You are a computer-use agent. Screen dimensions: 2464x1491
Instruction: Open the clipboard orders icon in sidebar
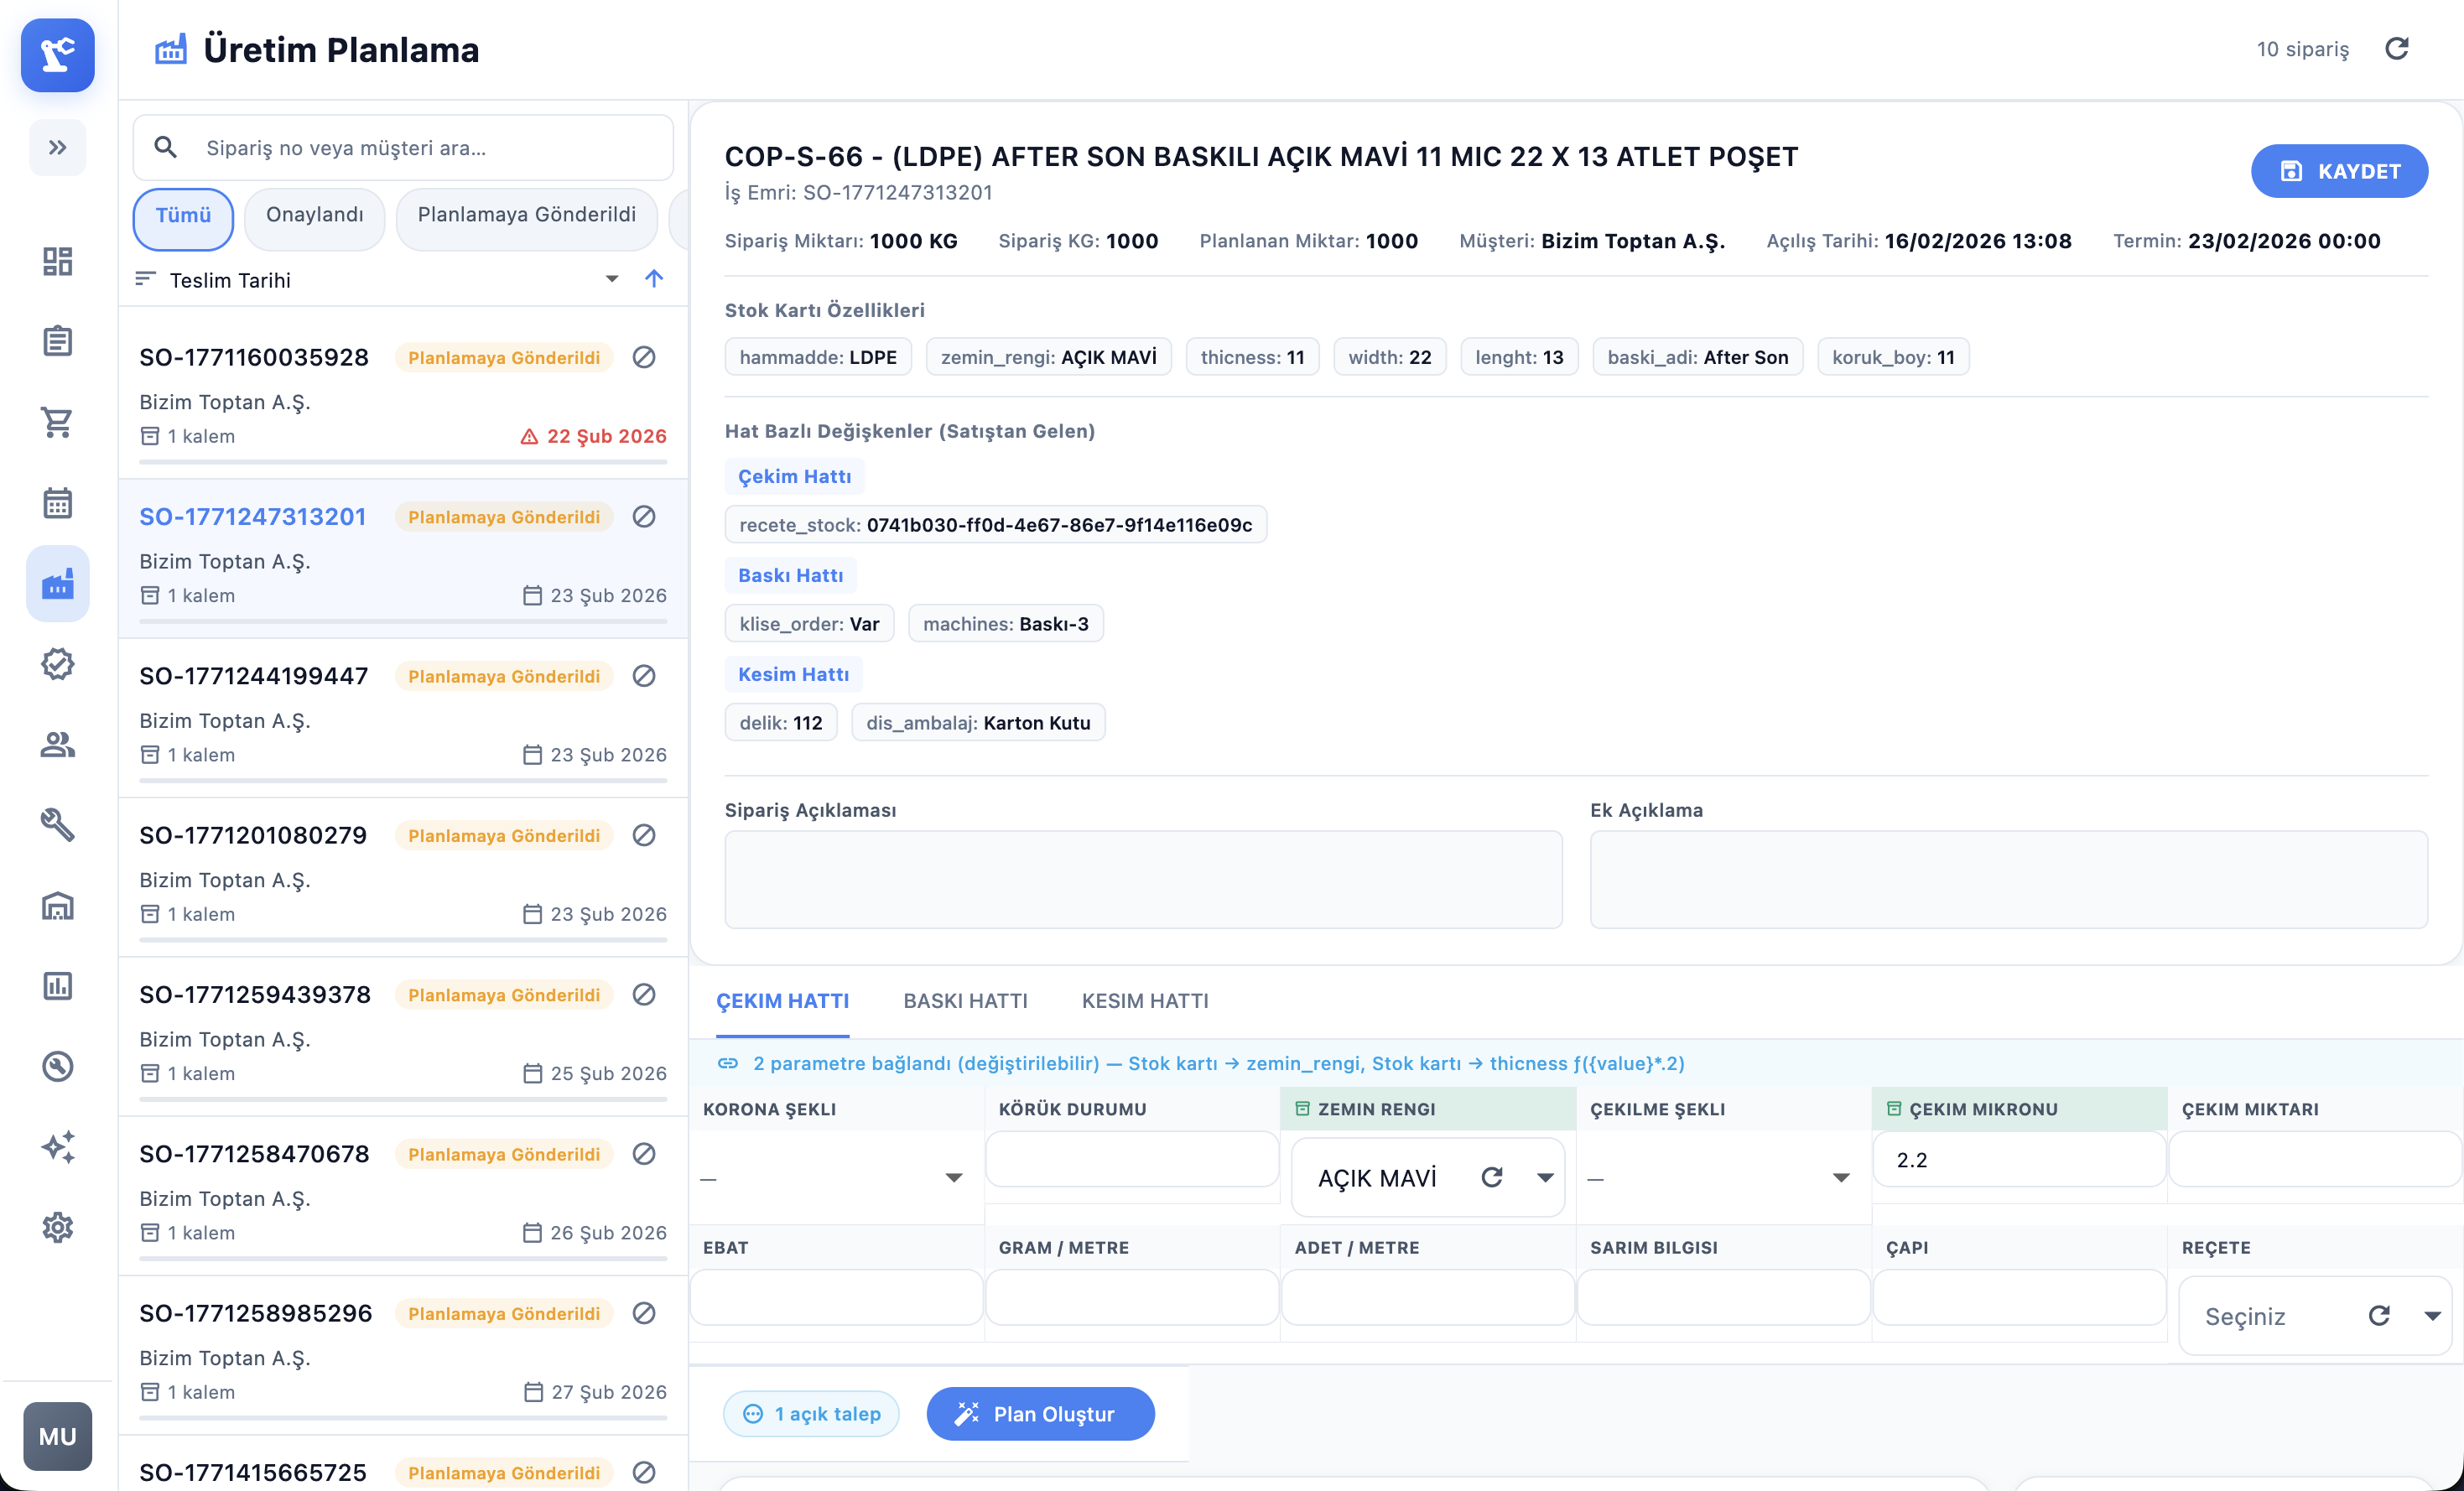tap(57, 341)
